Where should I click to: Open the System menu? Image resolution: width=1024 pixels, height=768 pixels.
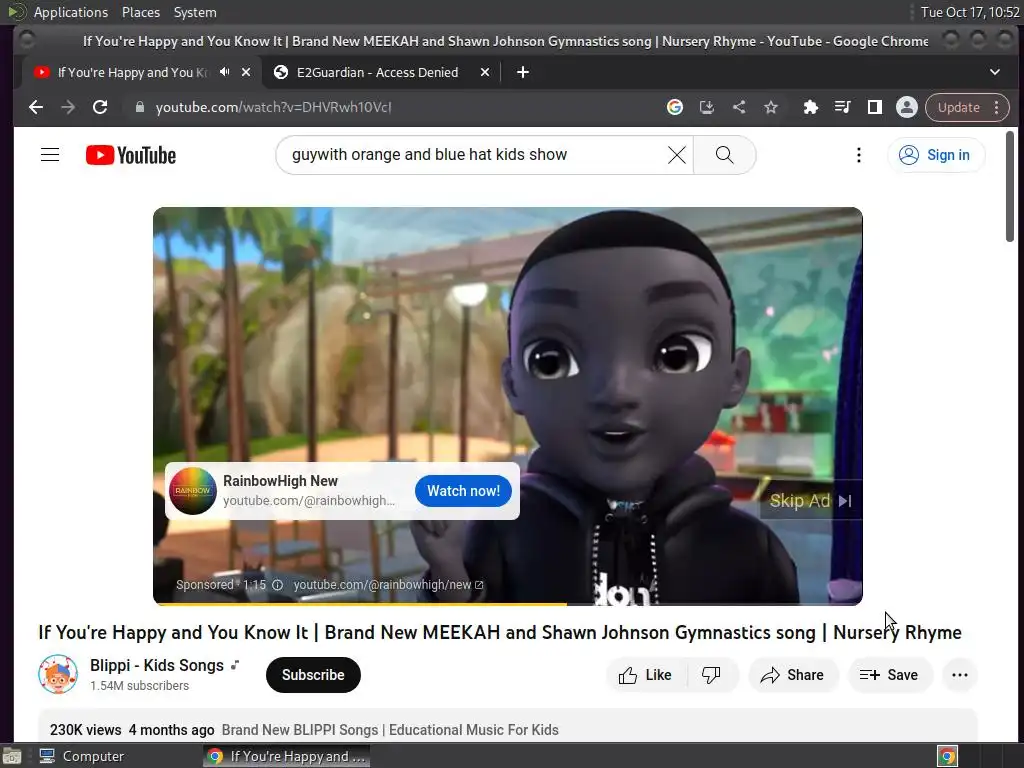[x=195, y=12]
